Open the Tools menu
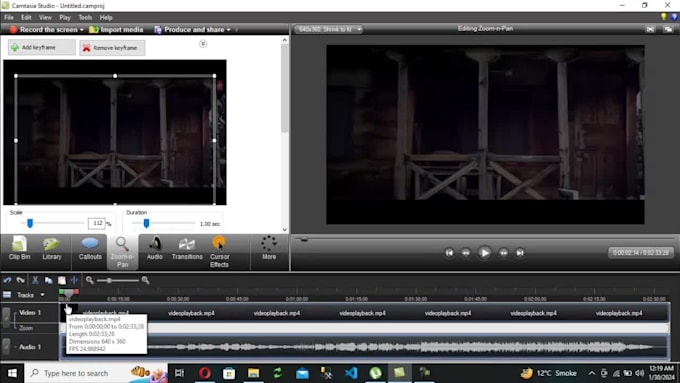 pos(85,17)
